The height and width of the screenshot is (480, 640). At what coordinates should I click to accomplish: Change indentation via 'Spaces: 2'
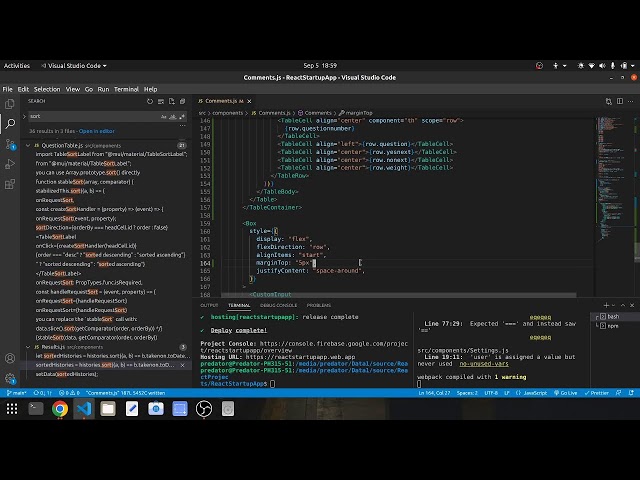coord(467,393)
